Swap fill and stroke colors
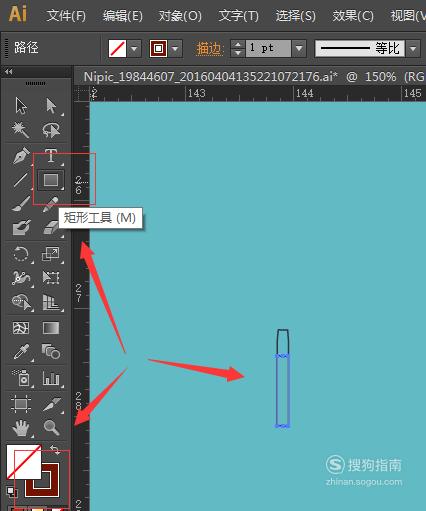This screenshot has height=511, width=426. [55, 450]
